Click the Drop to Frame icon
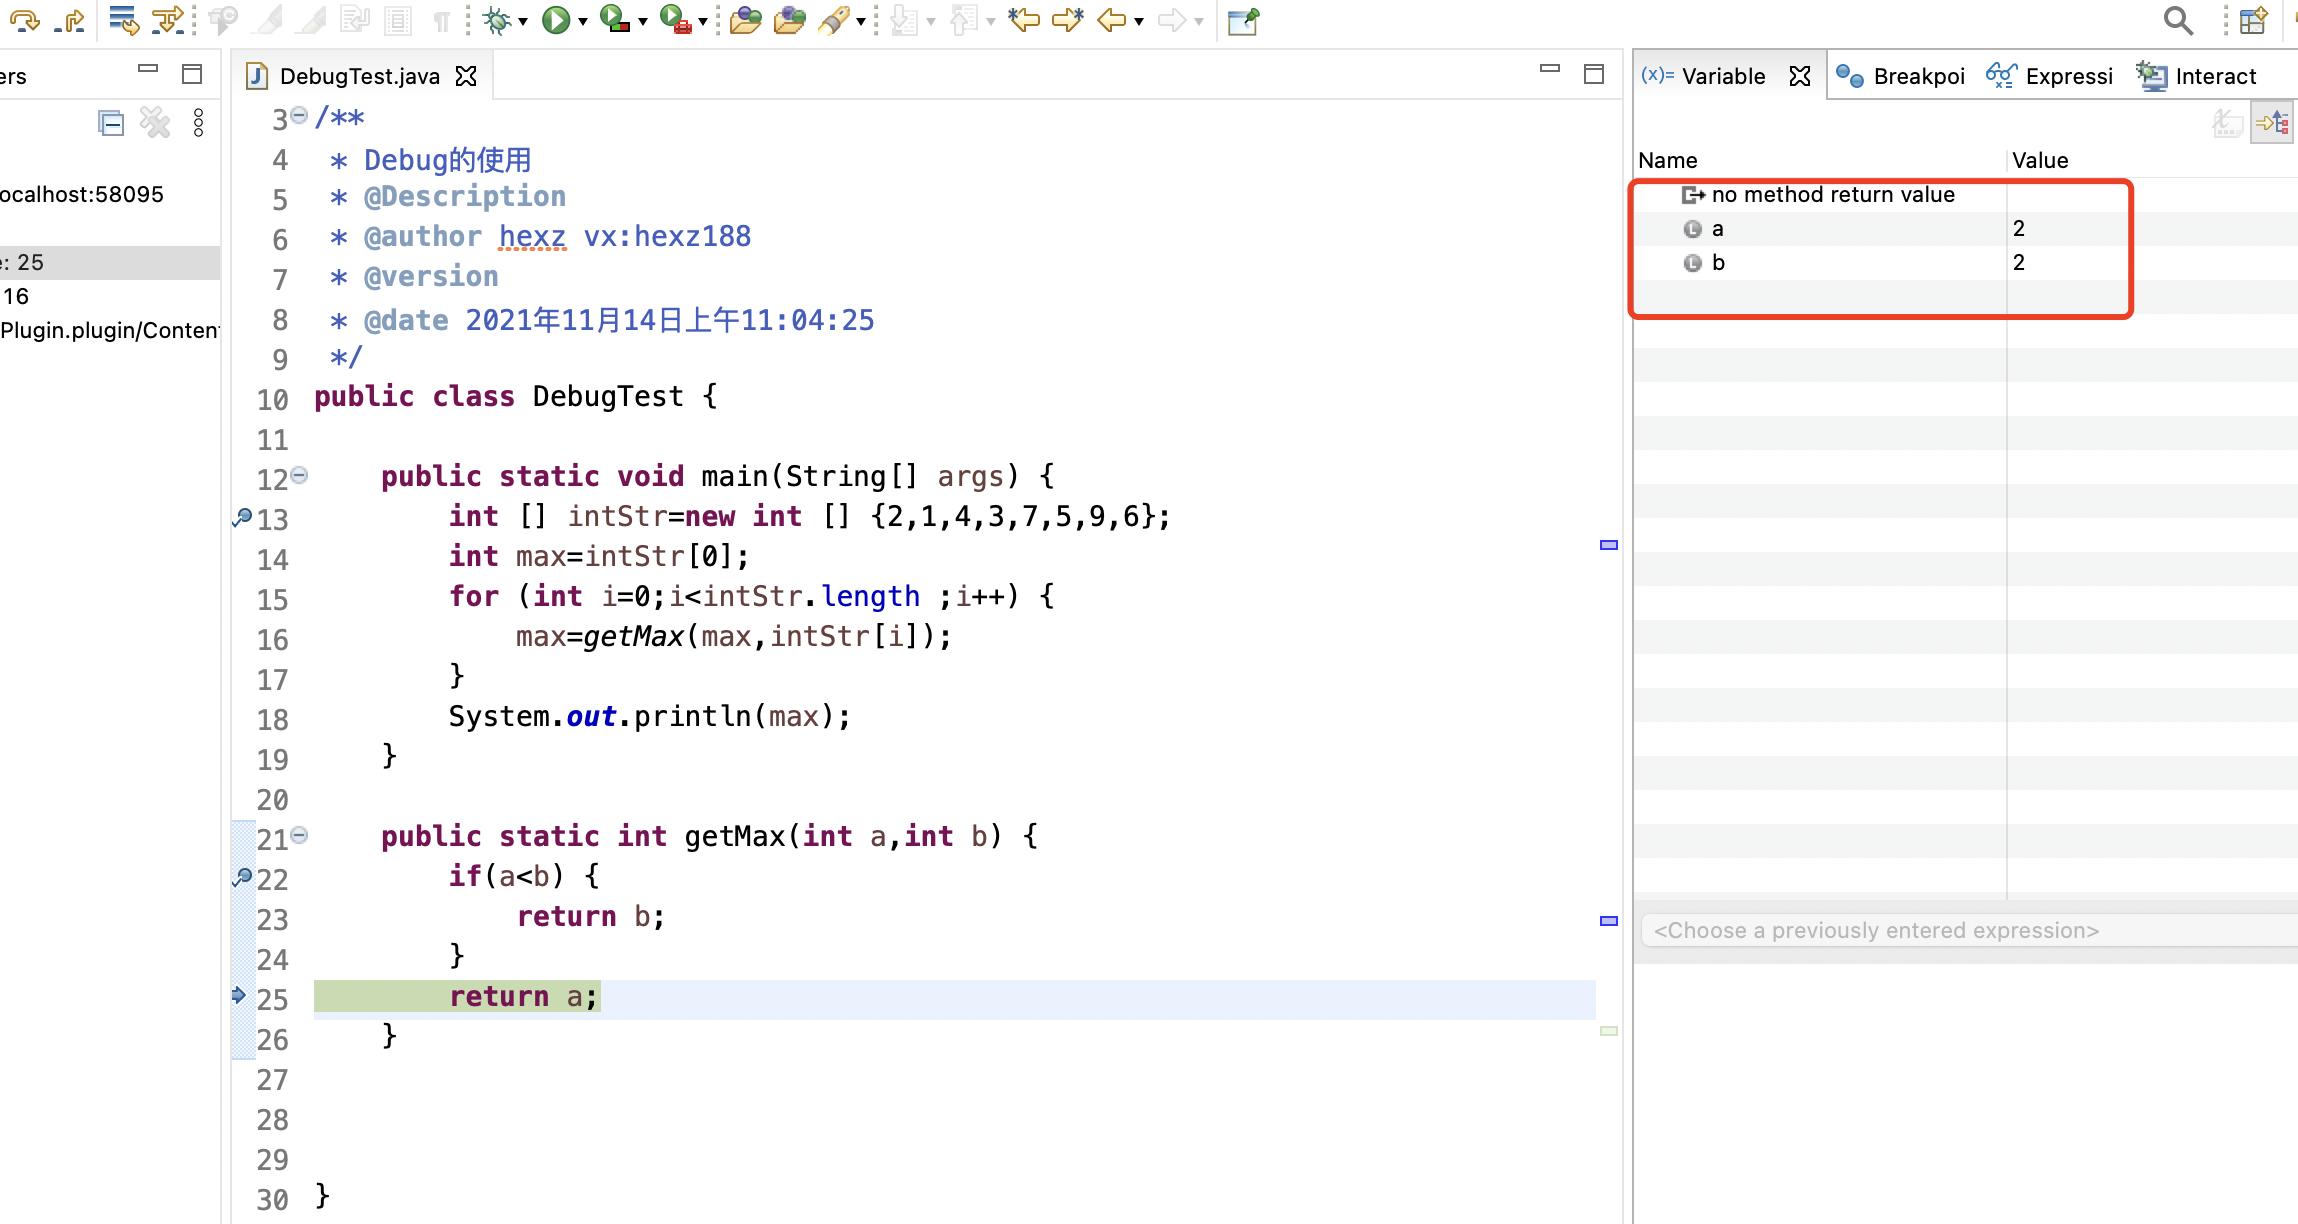Screen dimensions: 2298x1224 [x=123, y=20]
